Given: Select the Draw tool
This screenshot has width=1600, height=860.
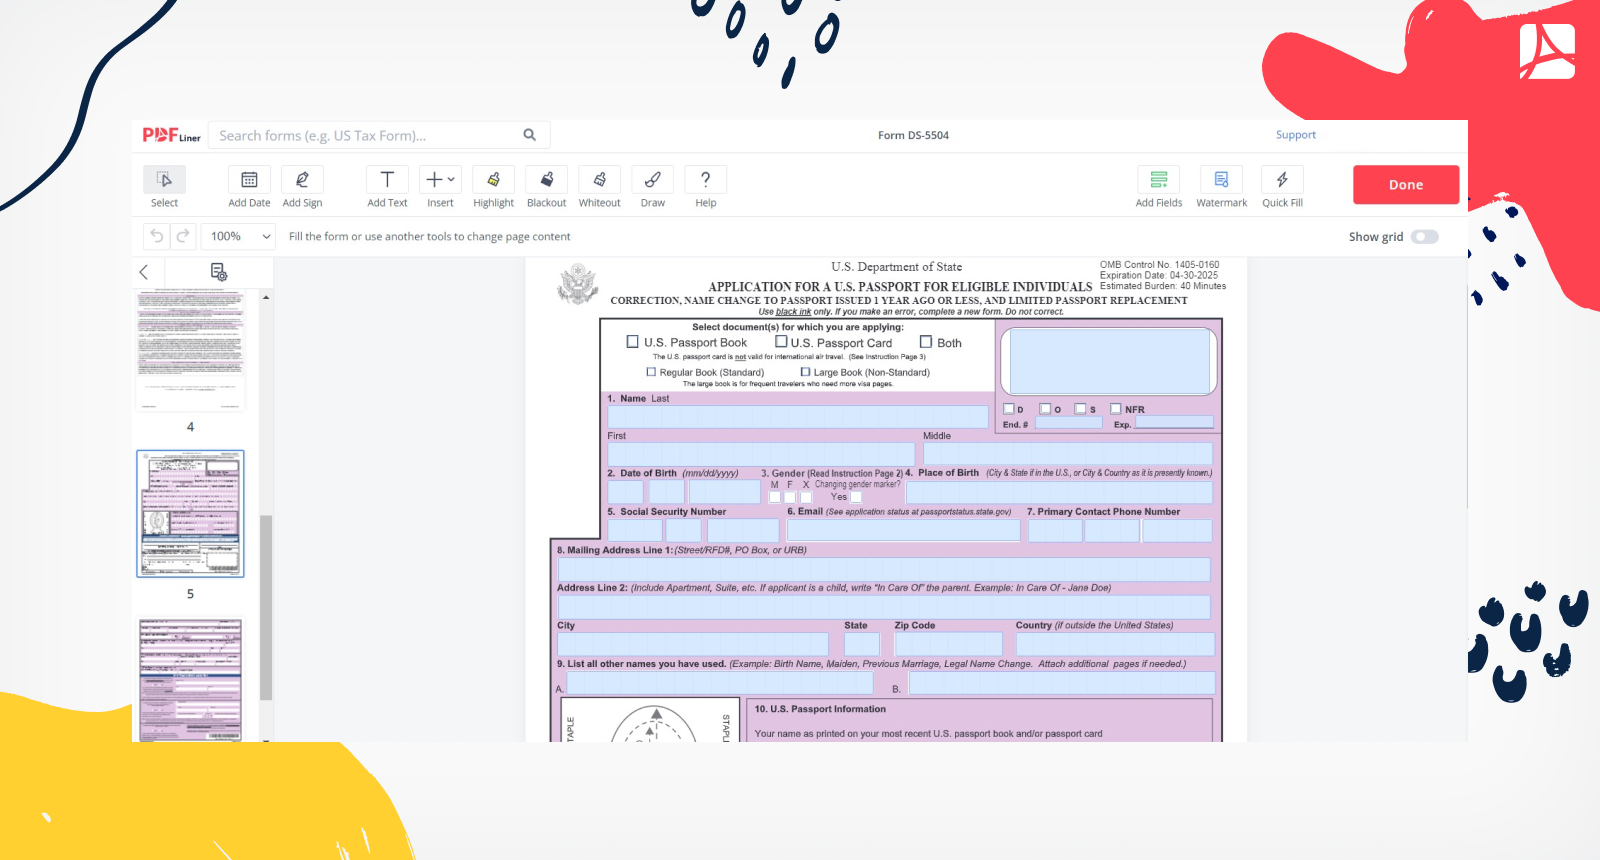Looking at the screenshot, I should 652,180.
